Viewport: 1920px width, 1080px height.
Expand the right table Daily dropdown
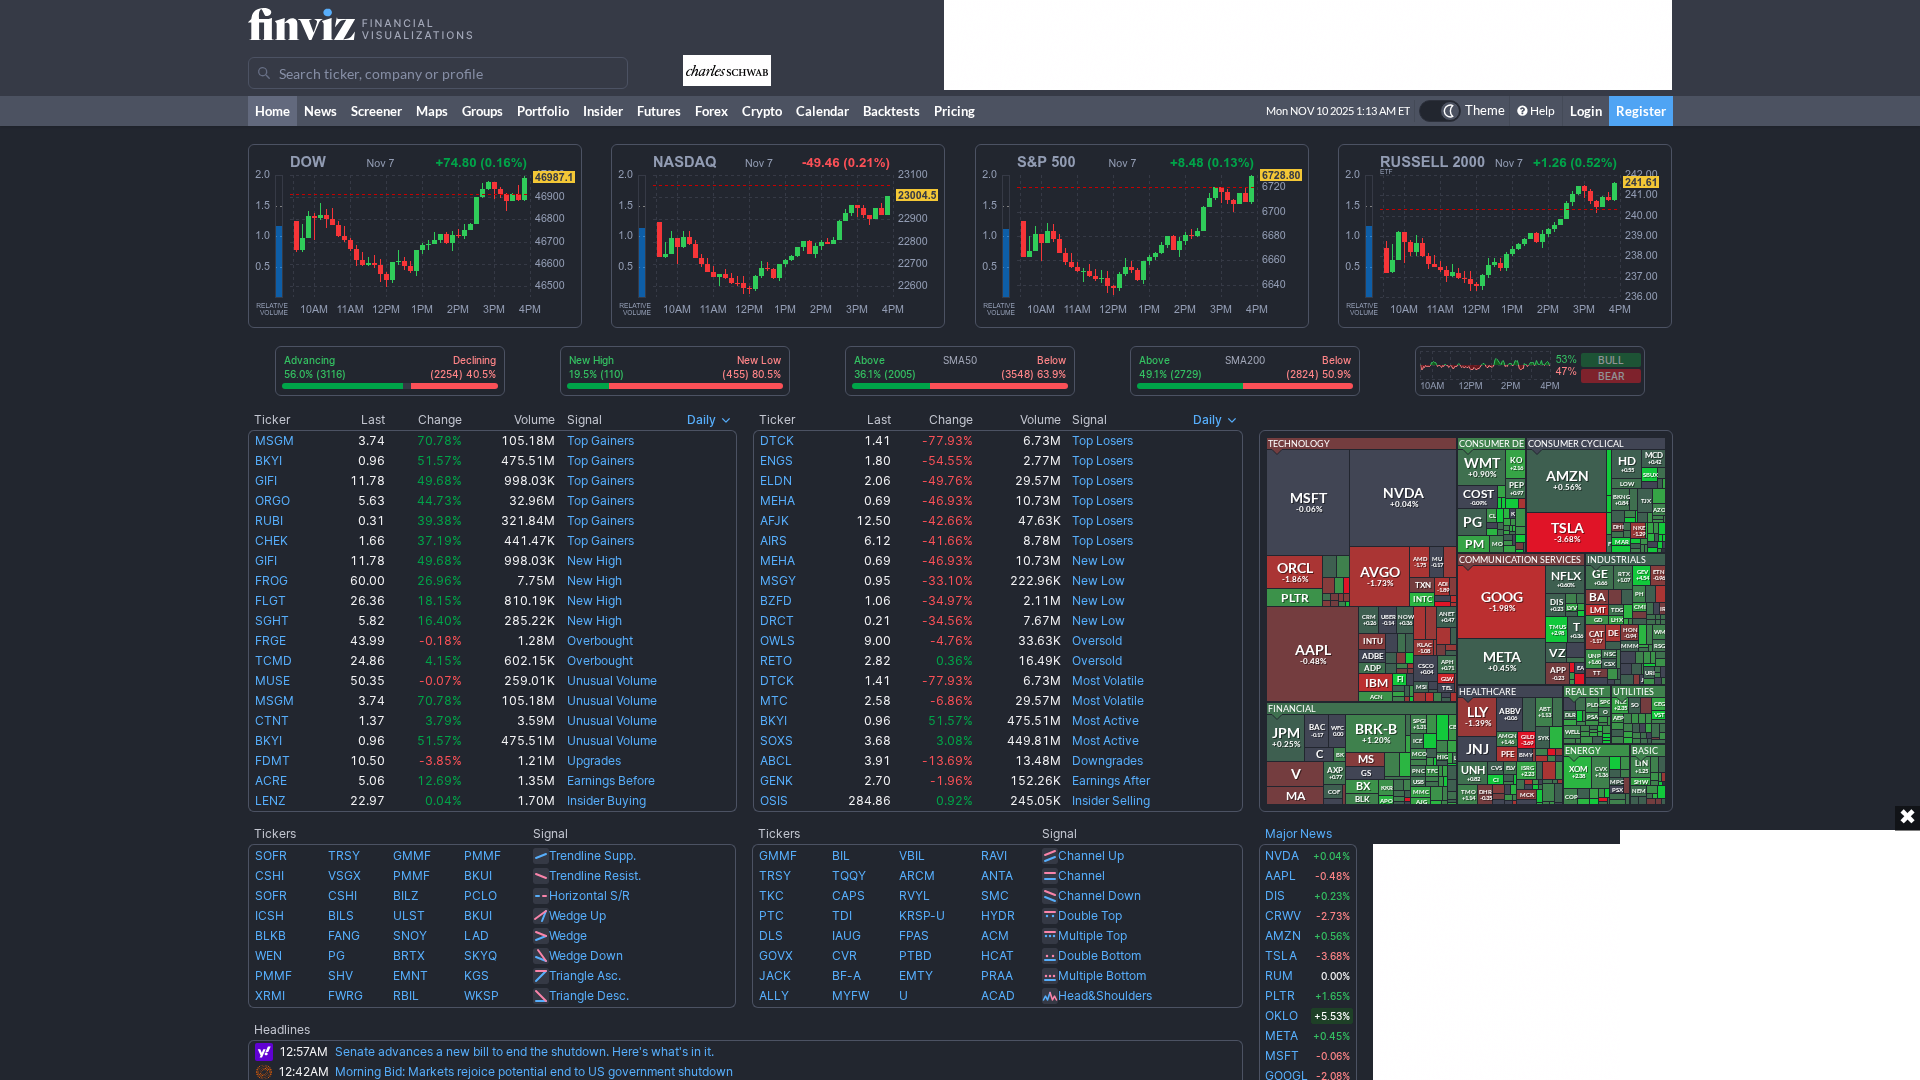coord(1214,420)
